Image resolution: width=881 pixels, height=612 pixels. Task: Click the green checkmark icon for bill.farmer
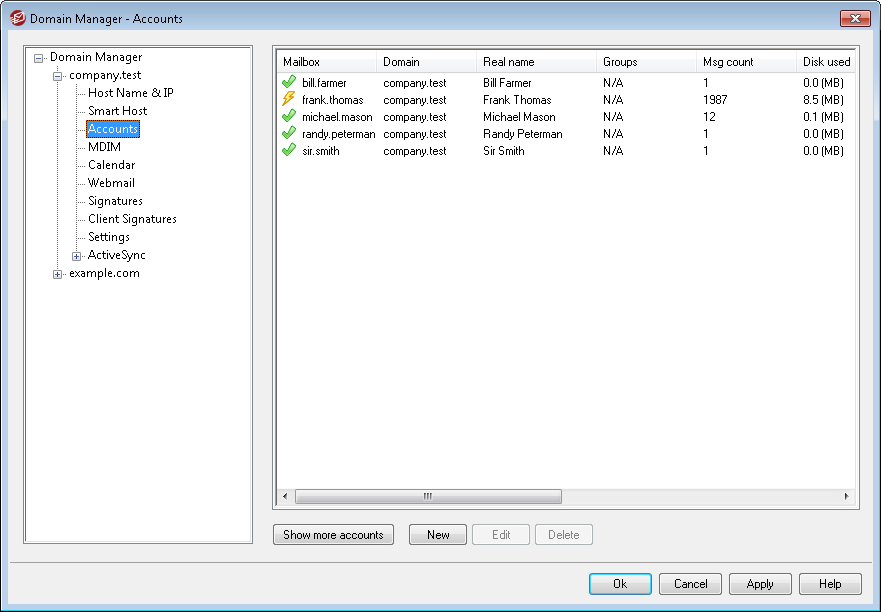(289, 83)
